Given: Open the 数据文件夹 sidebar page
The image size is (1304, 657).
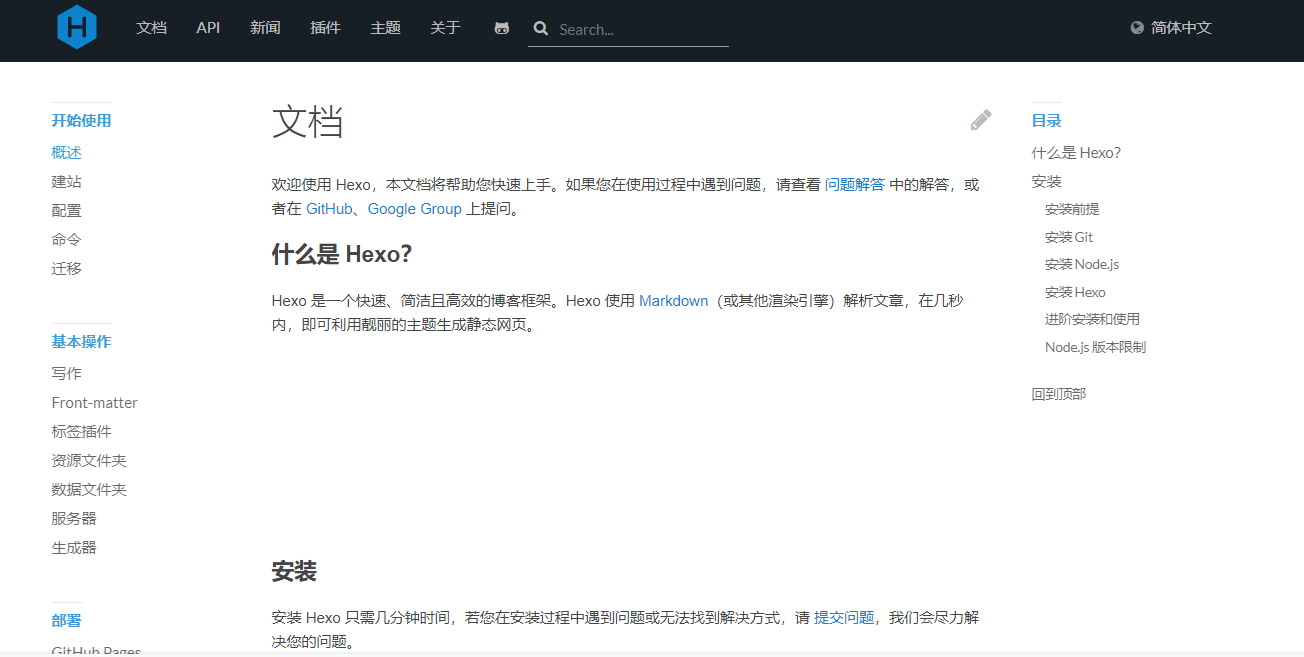Looking at the screenshot, I should coord(89,490).
